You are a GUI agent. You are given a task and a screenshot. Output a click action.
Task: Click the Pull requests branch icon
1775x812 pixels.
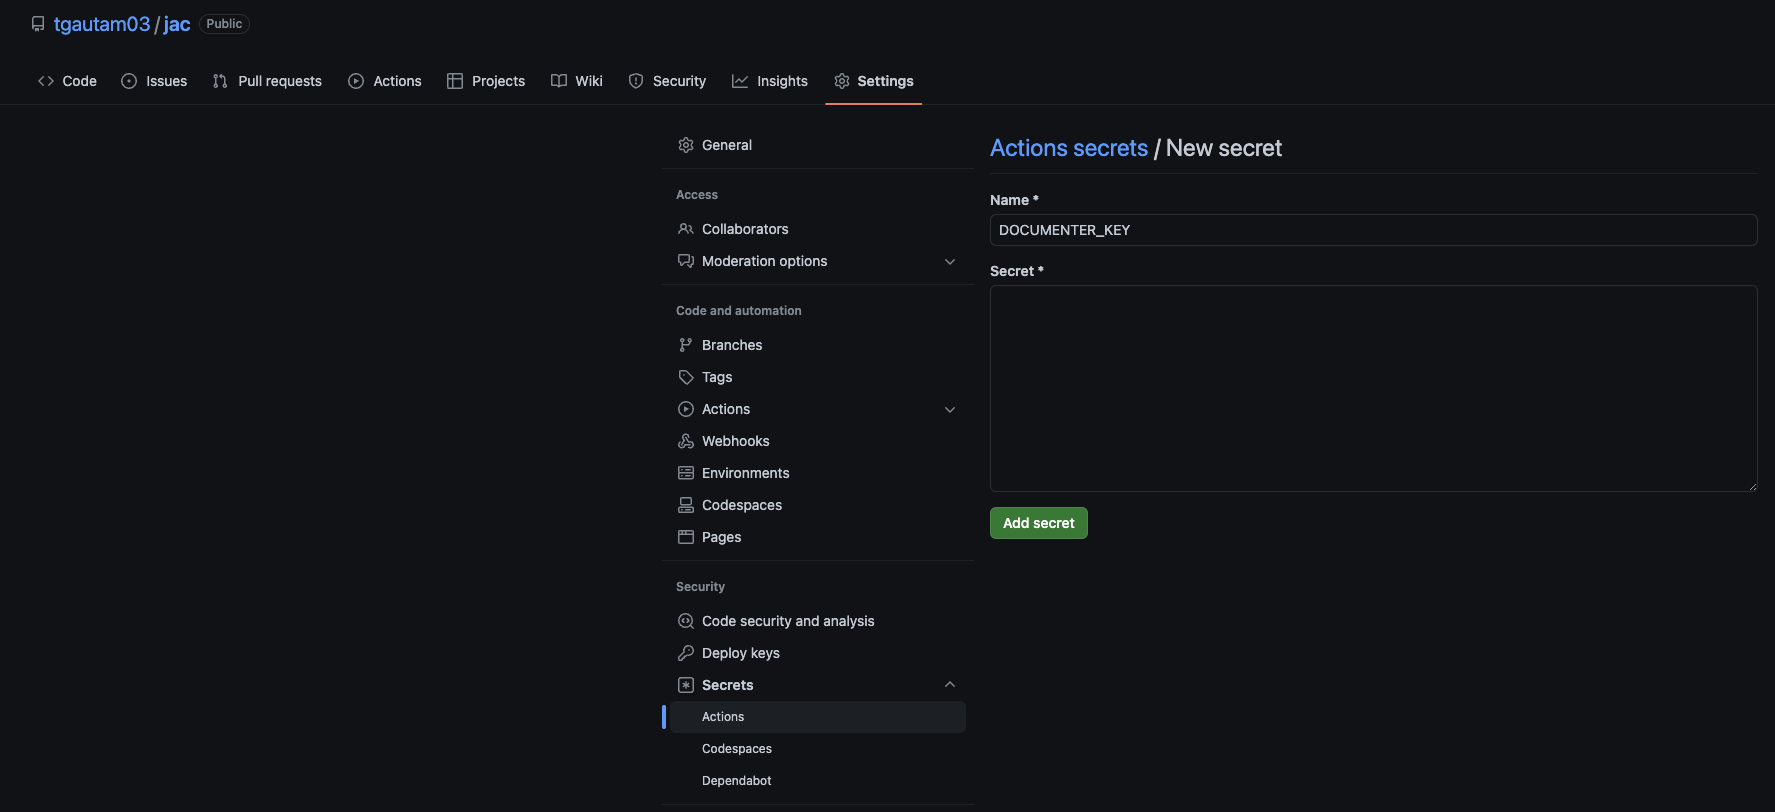pos(220,81)
